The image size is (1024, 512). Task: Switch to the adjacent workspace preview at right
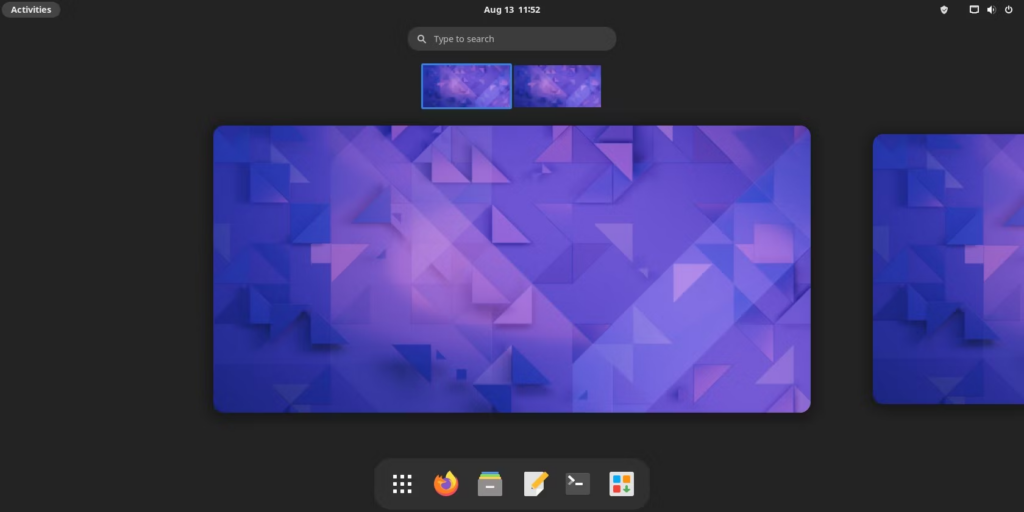point(948,269)
